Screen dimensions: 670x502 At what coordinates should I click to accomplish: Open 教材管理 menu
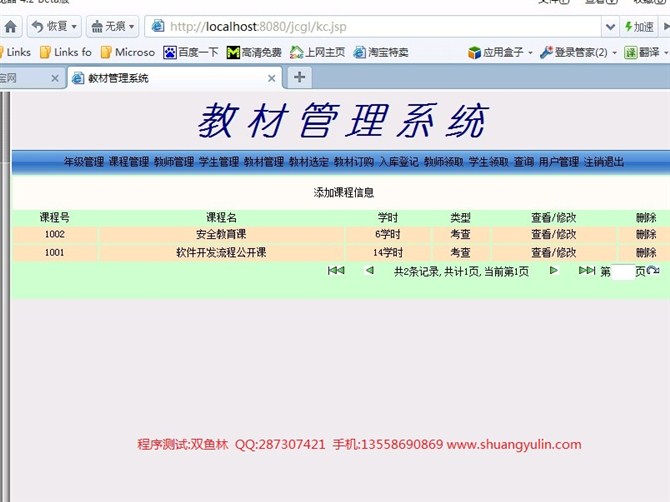pyautogui.click(x=264, y=161)
